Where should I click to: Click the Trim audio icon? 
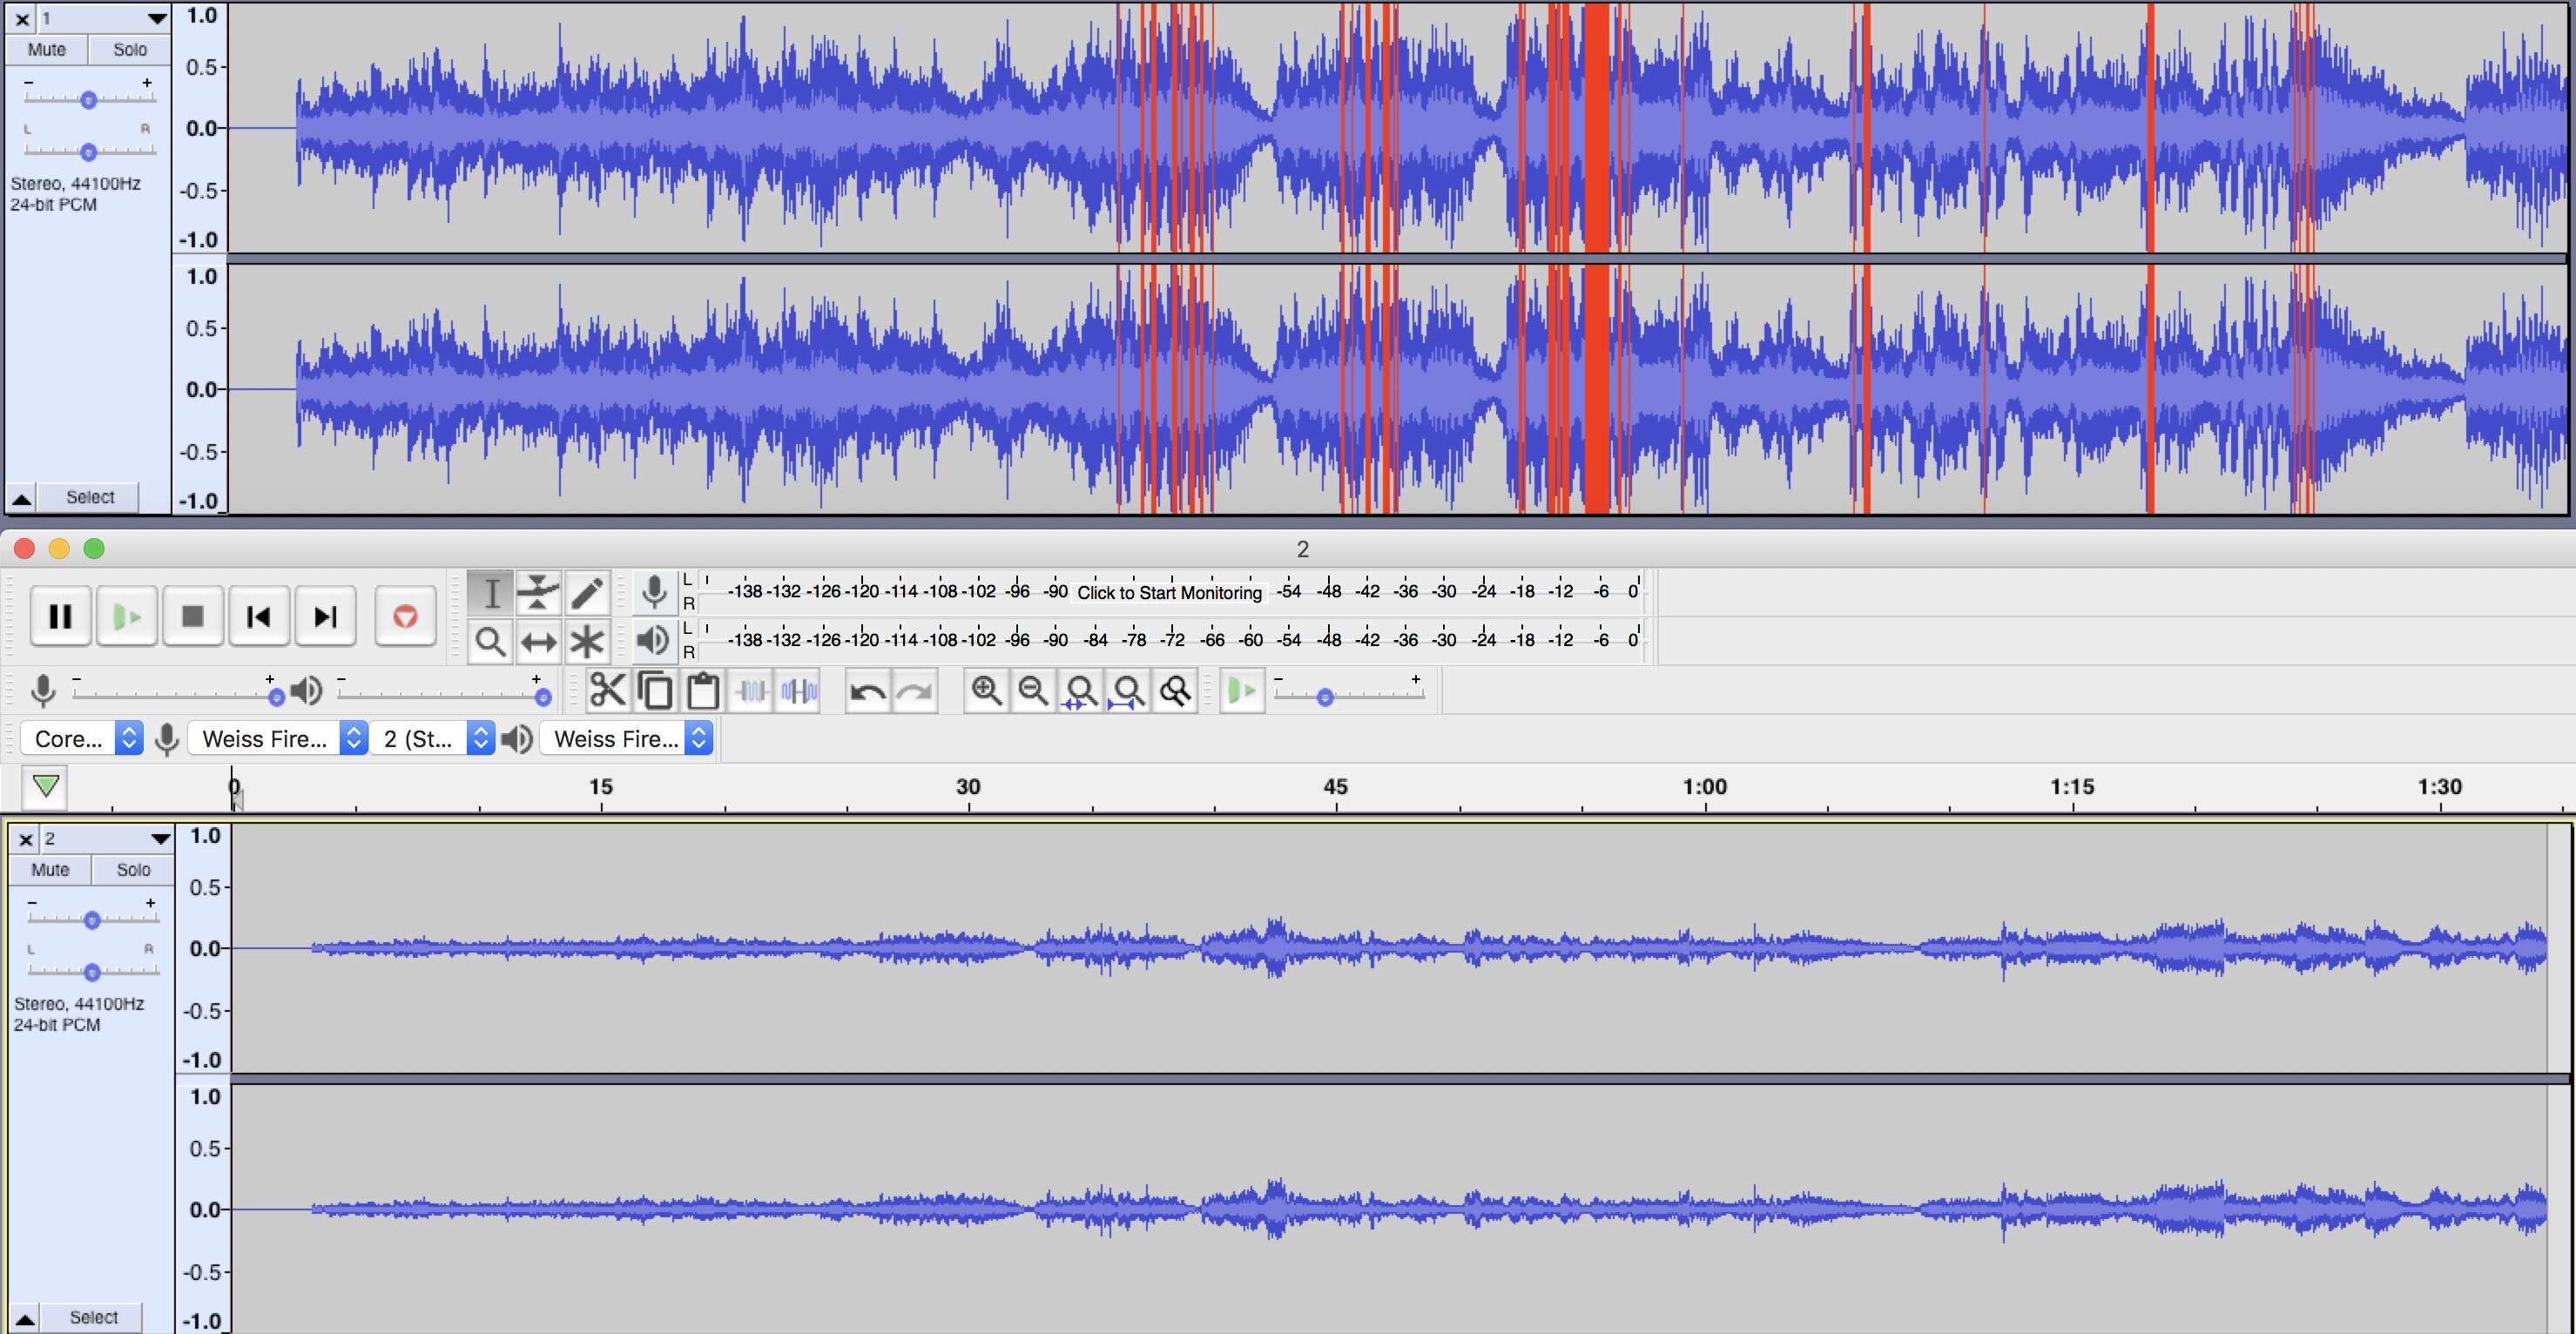click(x=751, y=691)
